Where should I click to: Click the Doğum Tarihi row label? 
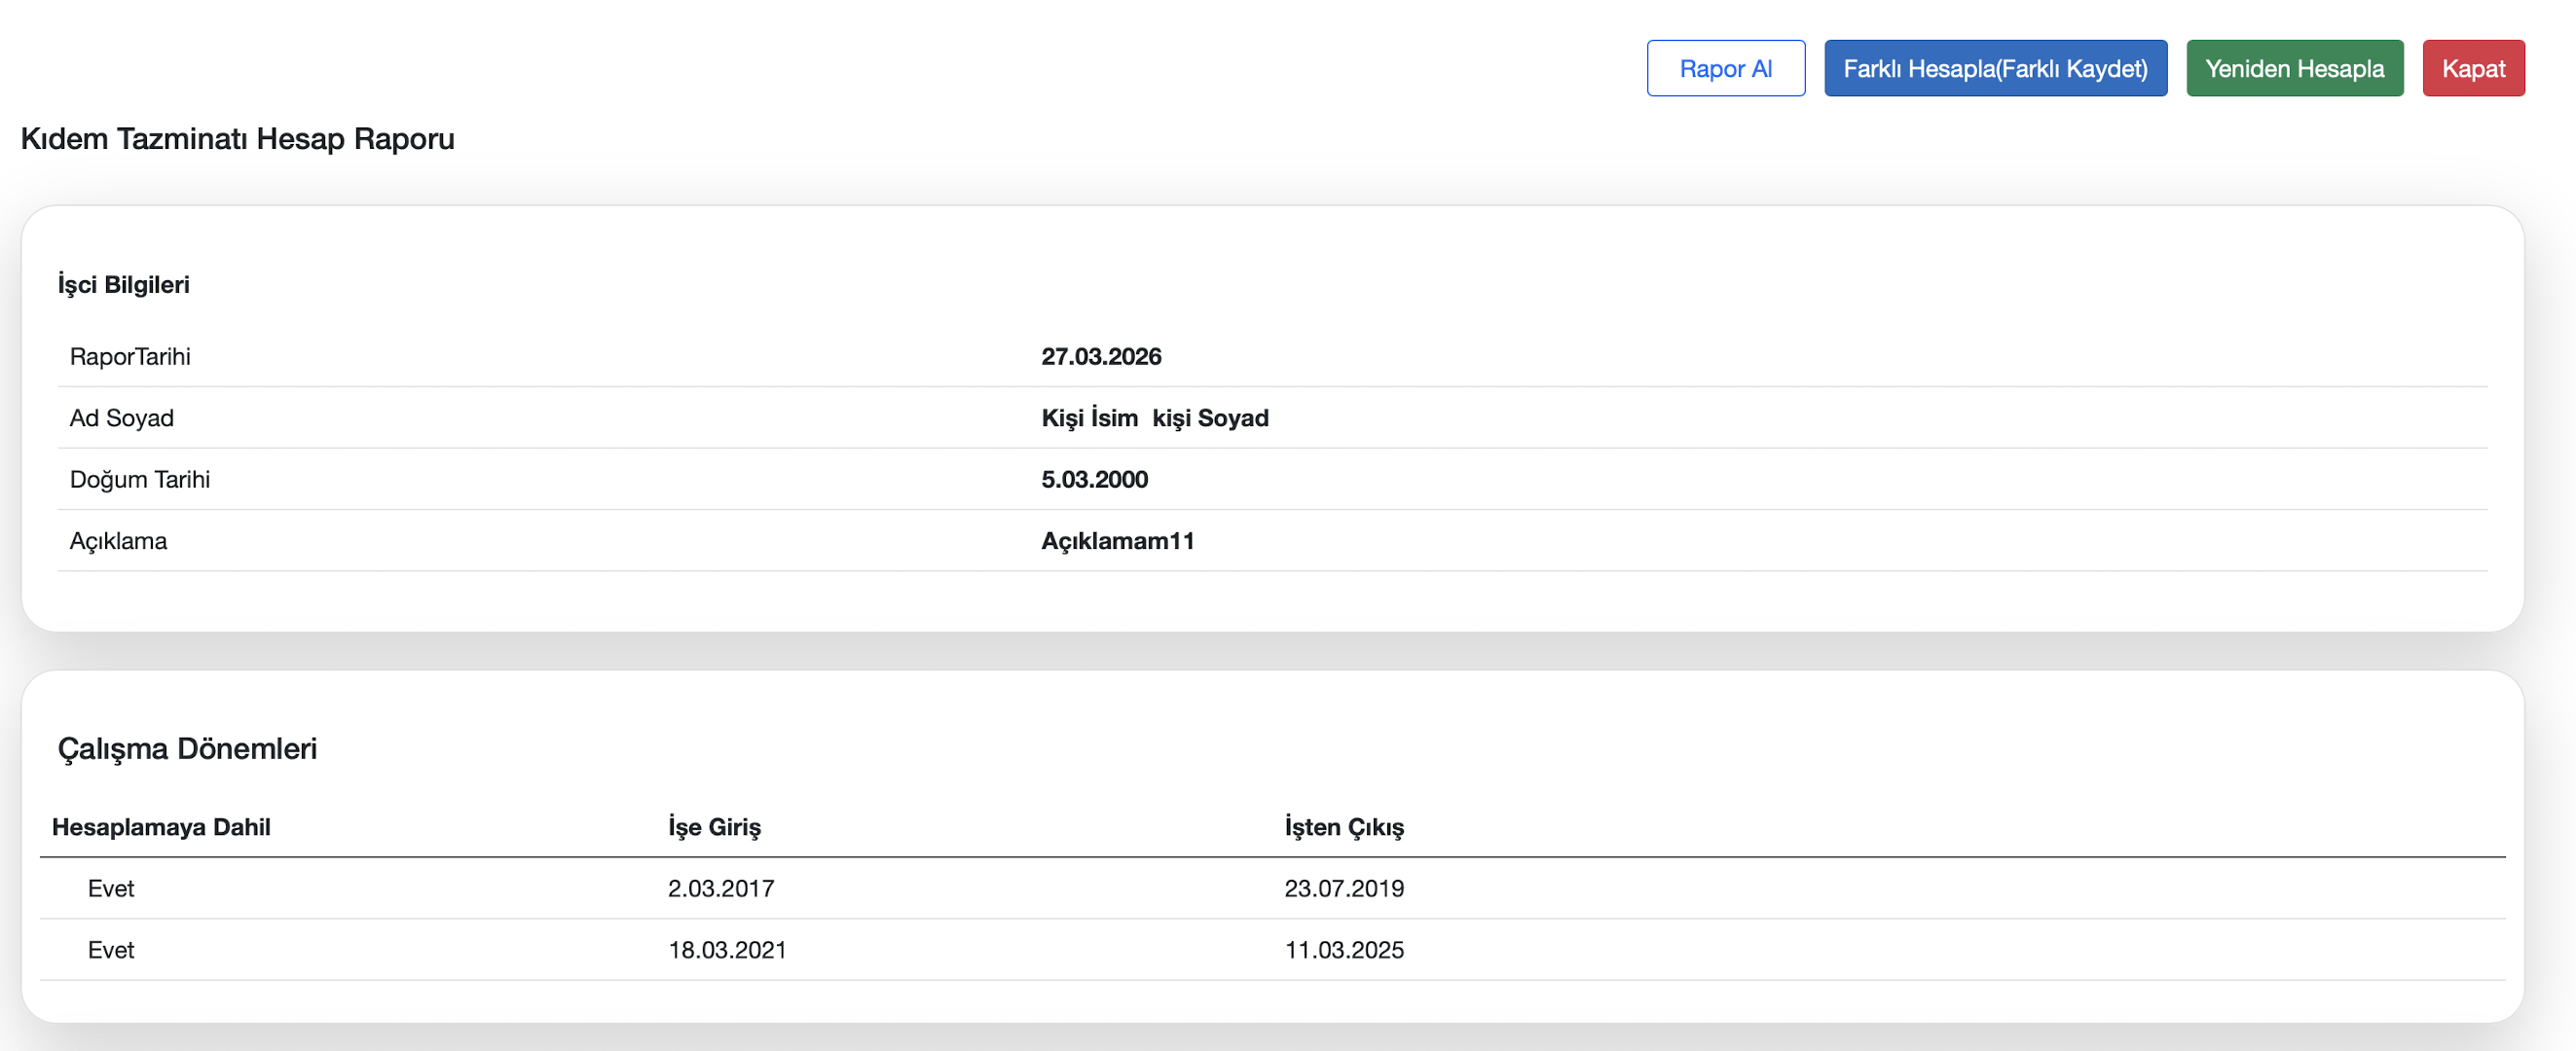click(x=140, y=480)
